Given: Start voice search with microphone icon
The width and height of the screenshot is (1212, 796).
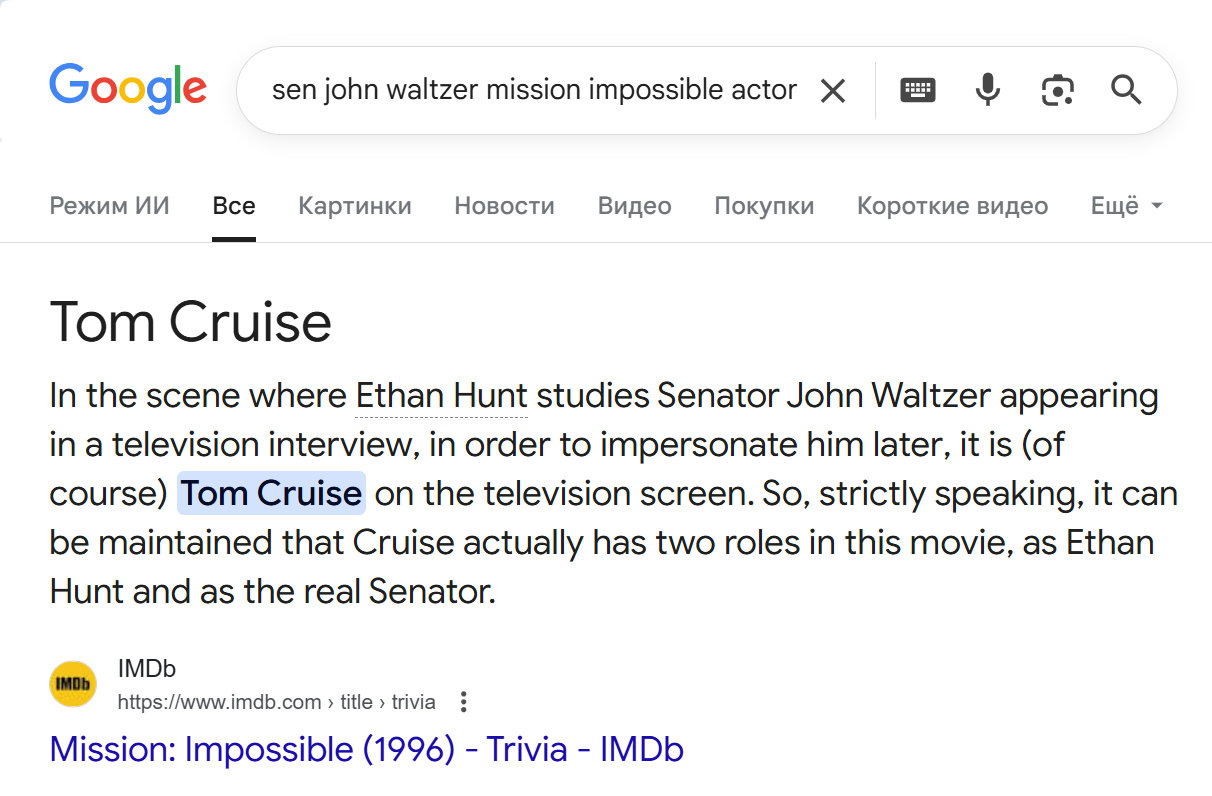Looking at the screenshot, I should pos(987,90).
